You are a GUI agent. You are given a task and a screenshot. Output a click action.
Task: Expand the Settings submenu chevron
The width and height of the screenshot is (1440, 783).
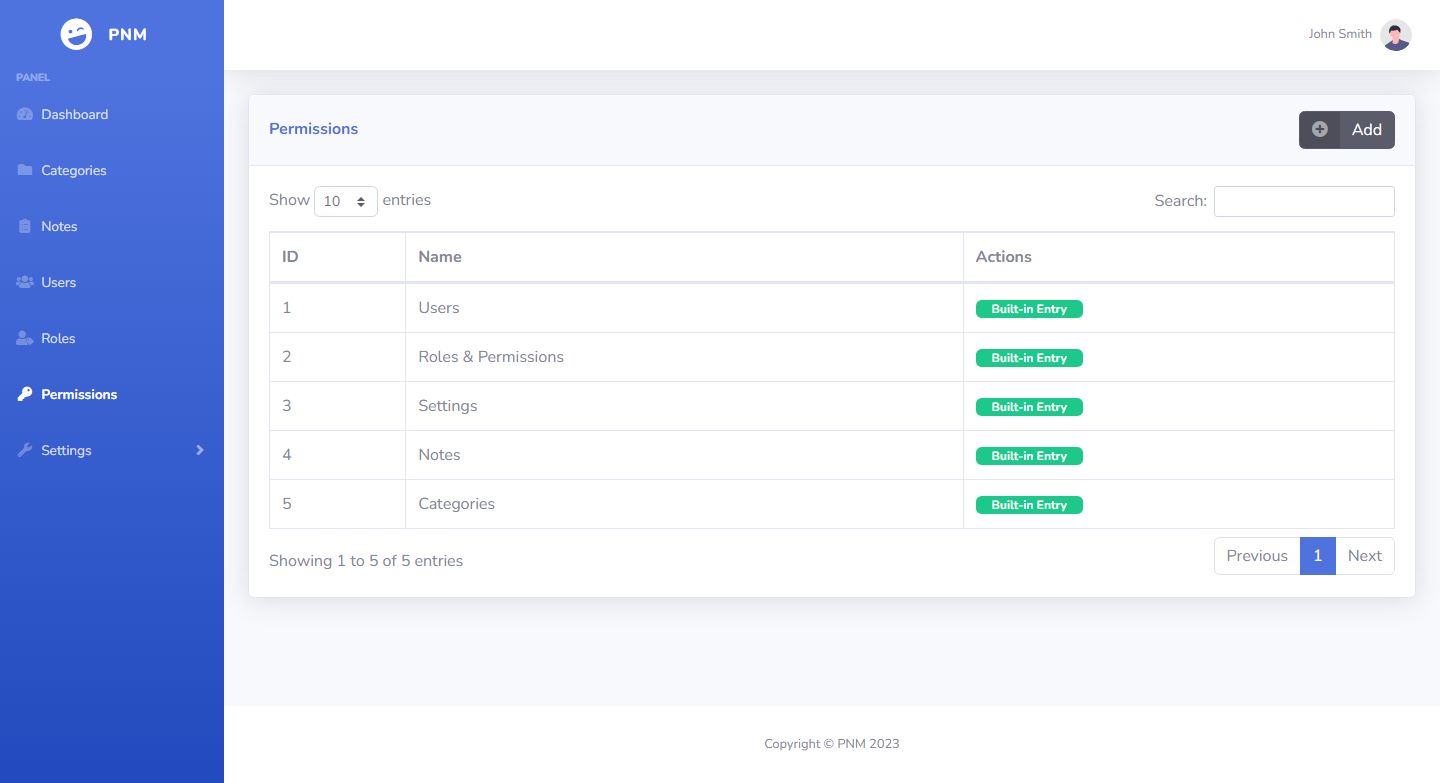pyautogui.click(x=200, y=450)
